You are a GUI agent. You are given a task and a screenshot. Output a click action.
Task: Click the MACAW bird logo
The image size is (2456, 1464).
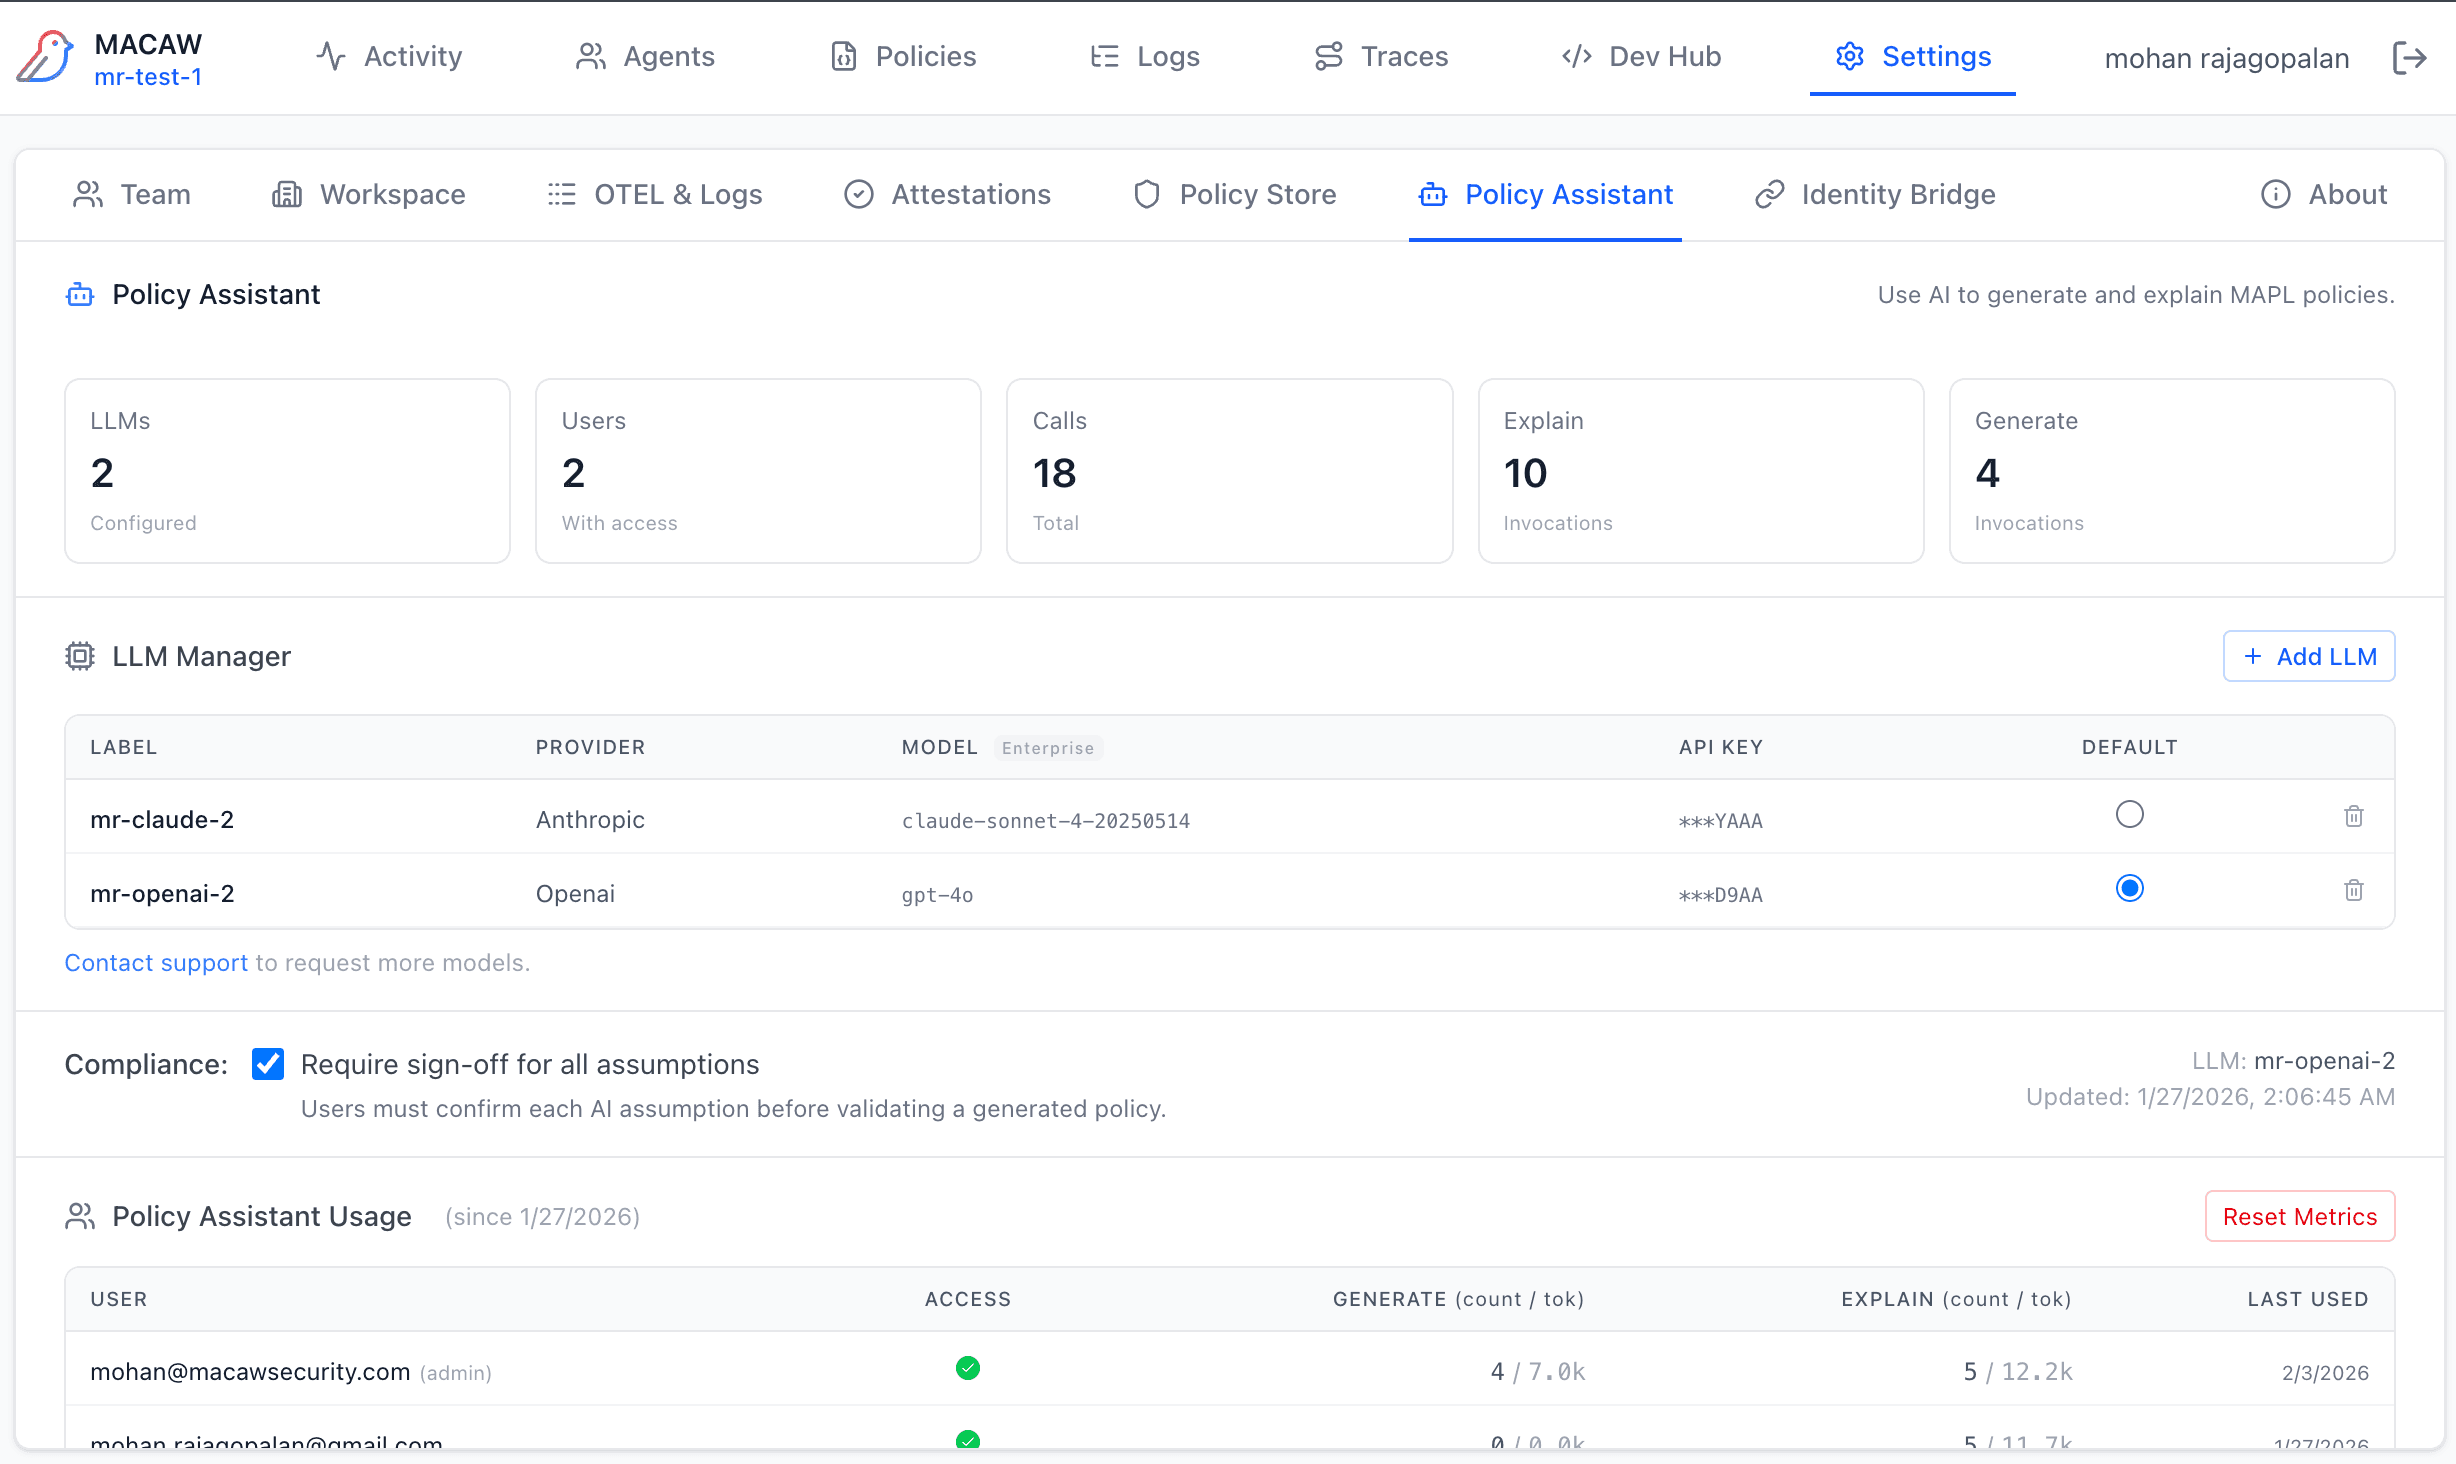pos(46,58)
